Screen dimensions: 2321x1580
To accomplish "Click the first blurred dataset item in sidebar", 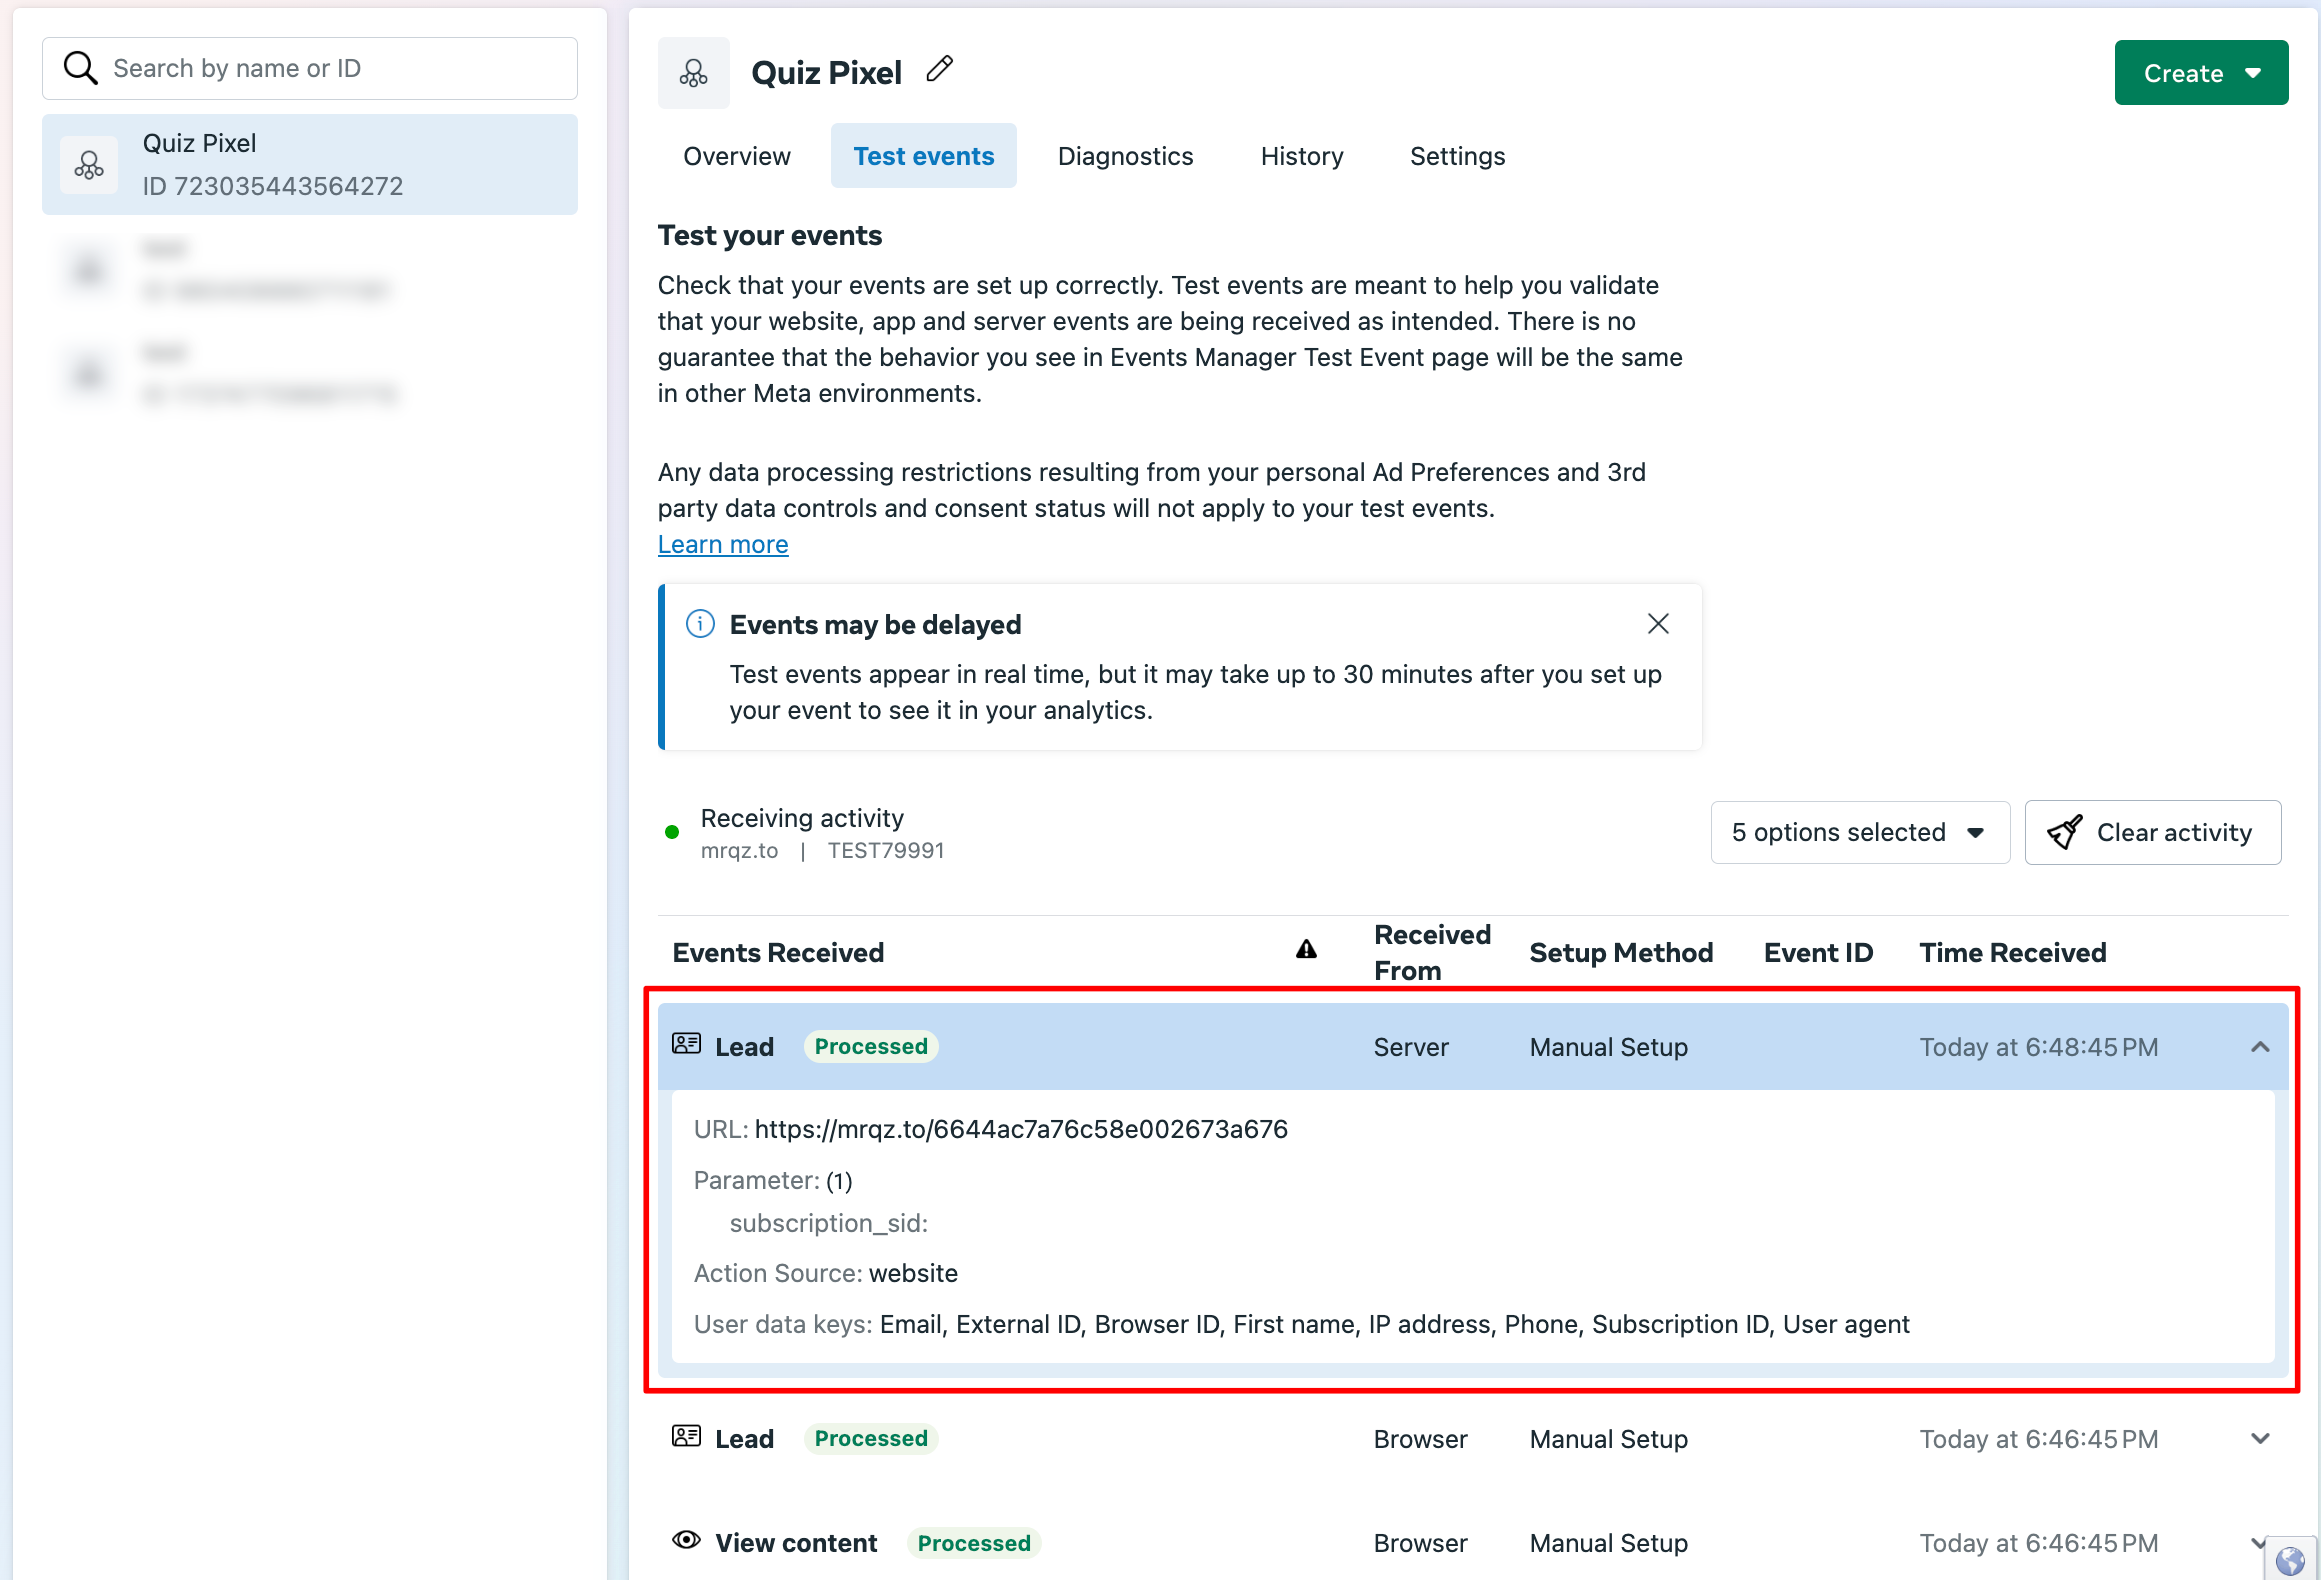I will click(x=310, y=270).
